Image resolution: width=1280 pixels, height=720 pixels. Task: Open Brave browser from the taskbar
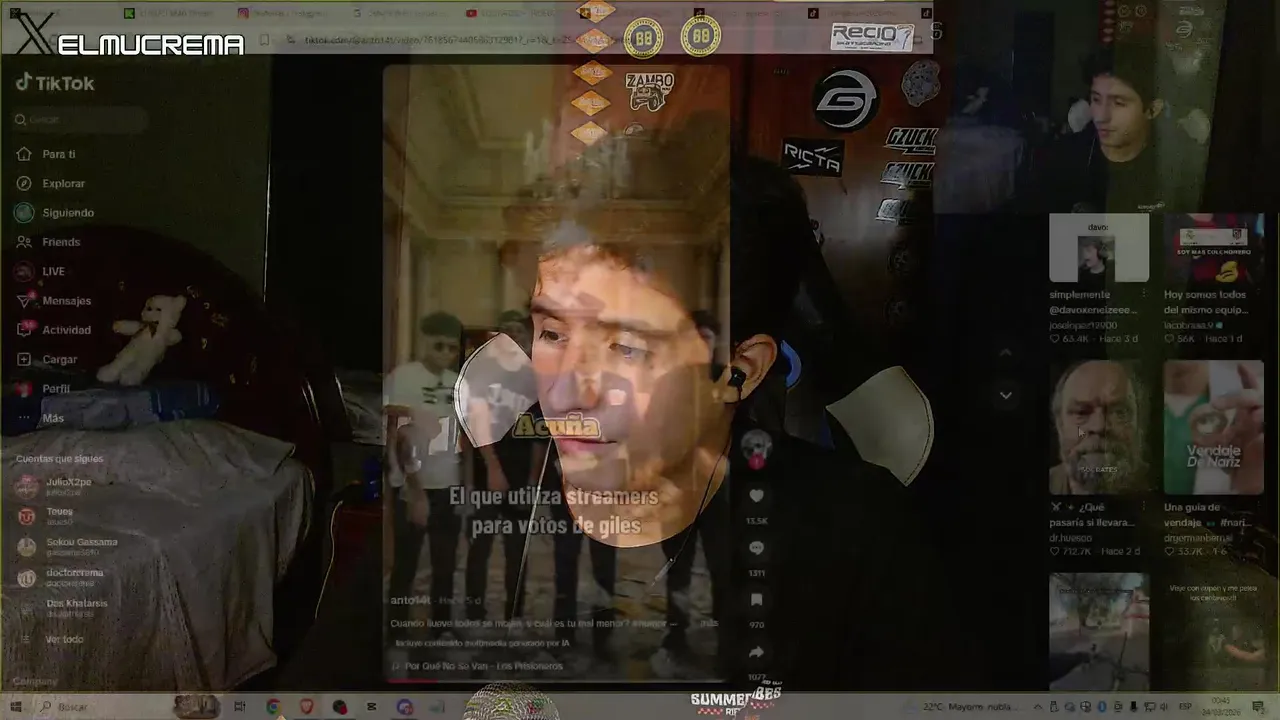pyautogui.click(x=306, y=706)
